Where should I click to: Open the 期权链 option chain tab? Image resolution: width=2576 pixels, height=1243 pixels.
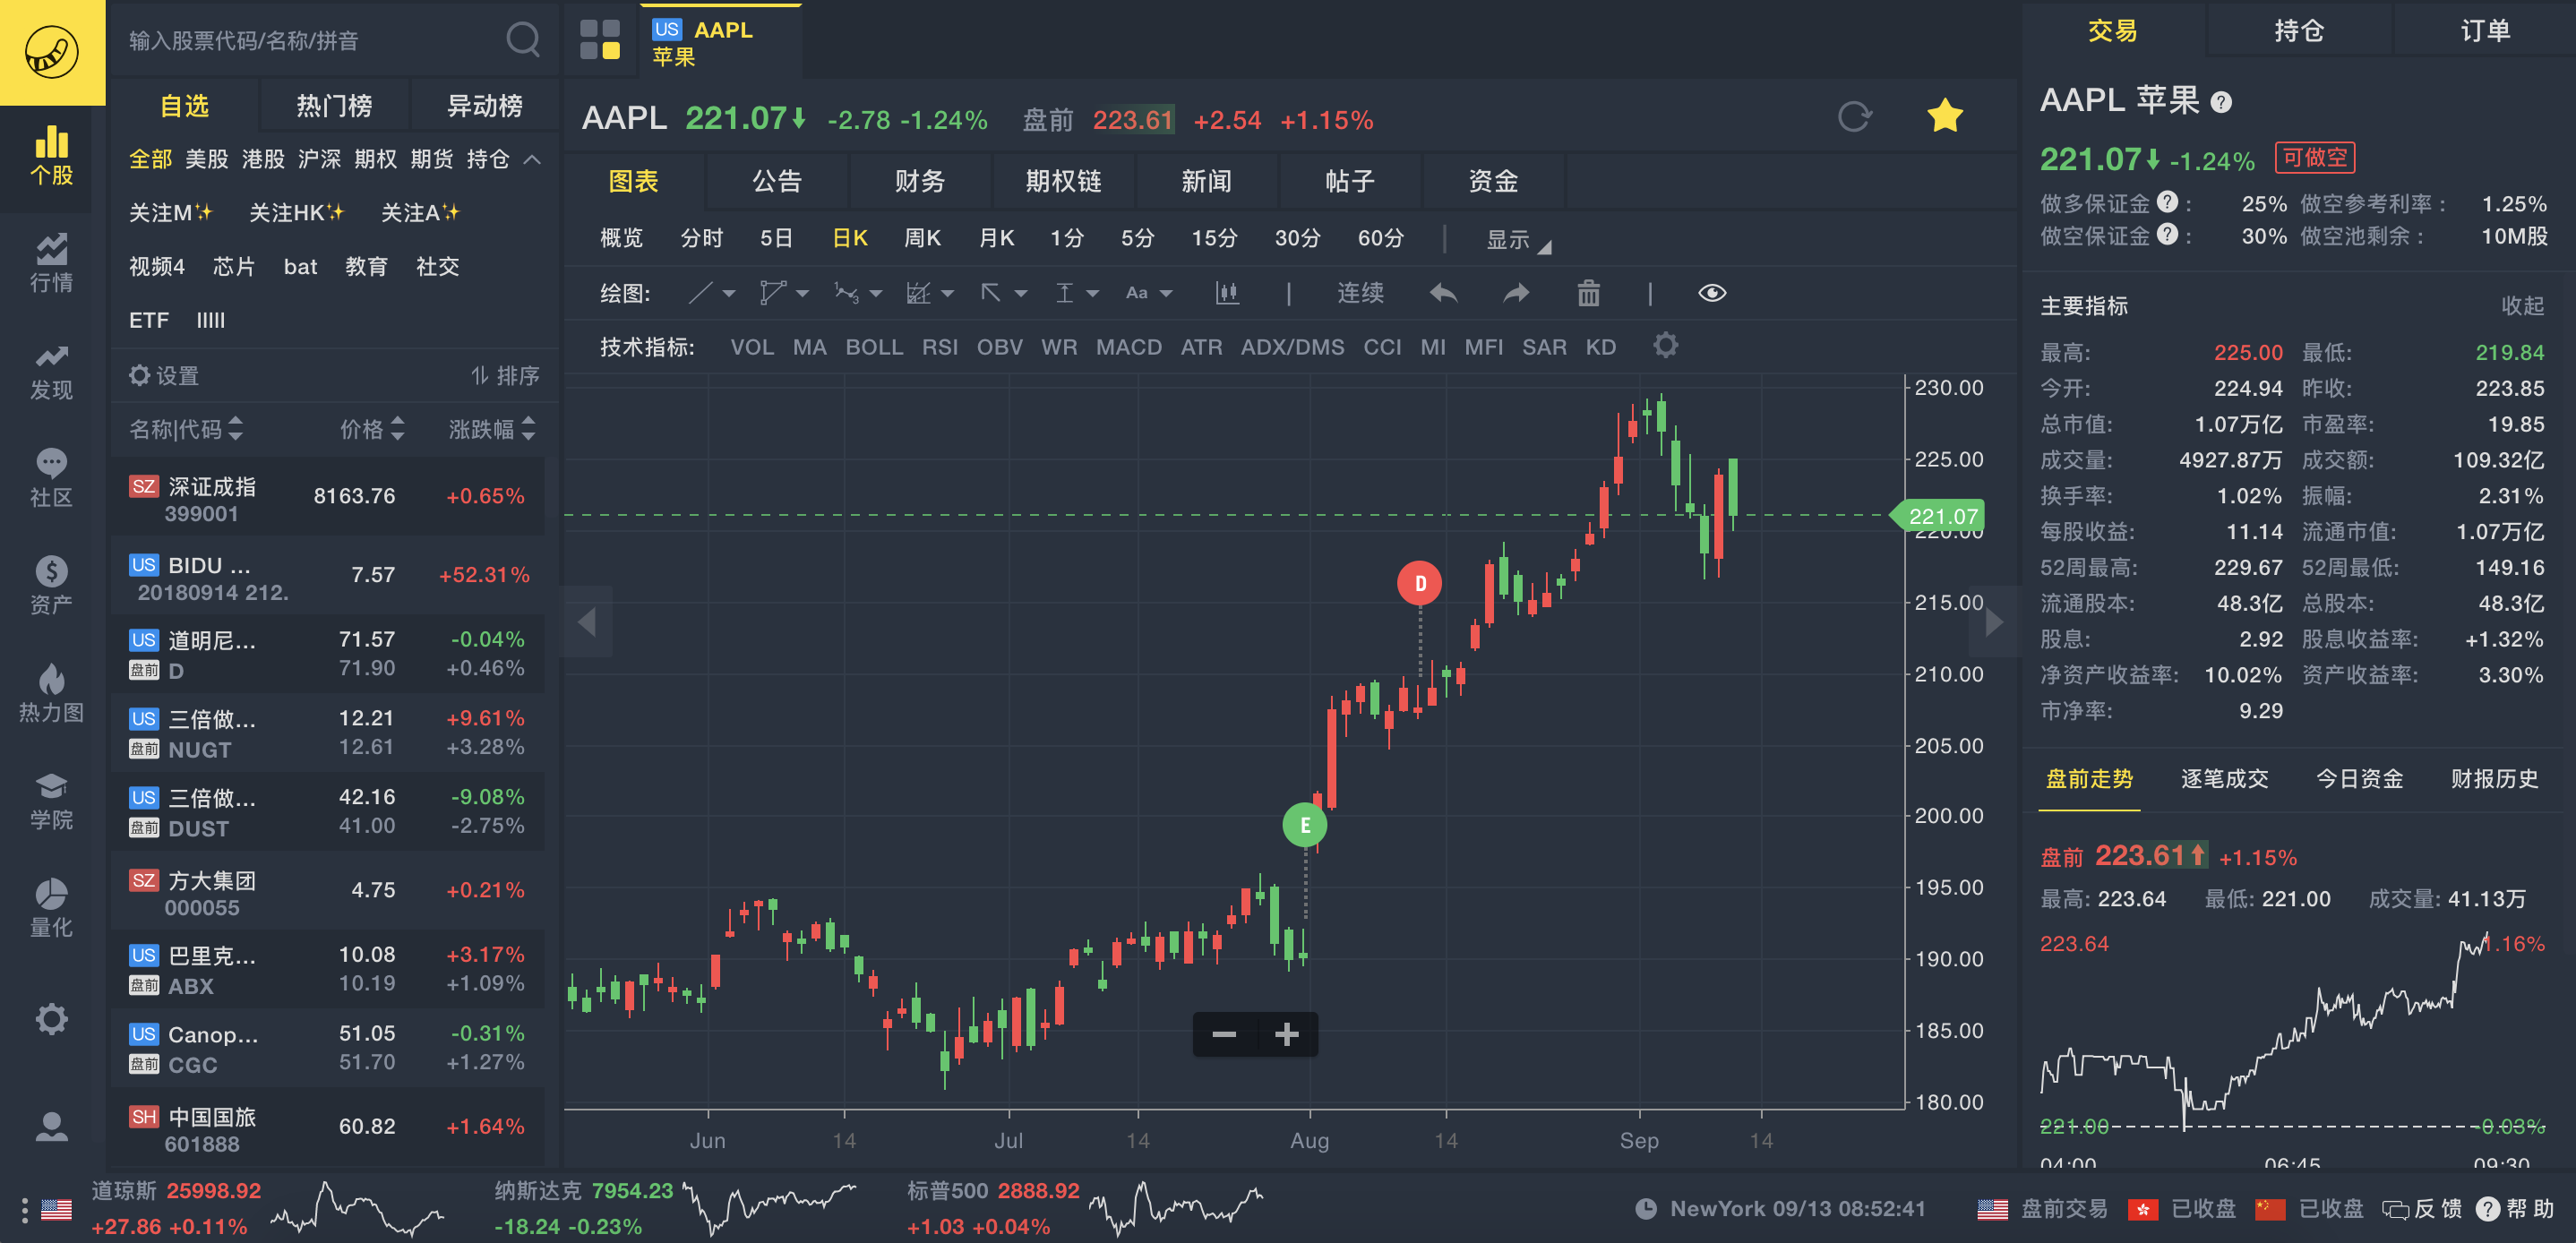point(1063,181)
